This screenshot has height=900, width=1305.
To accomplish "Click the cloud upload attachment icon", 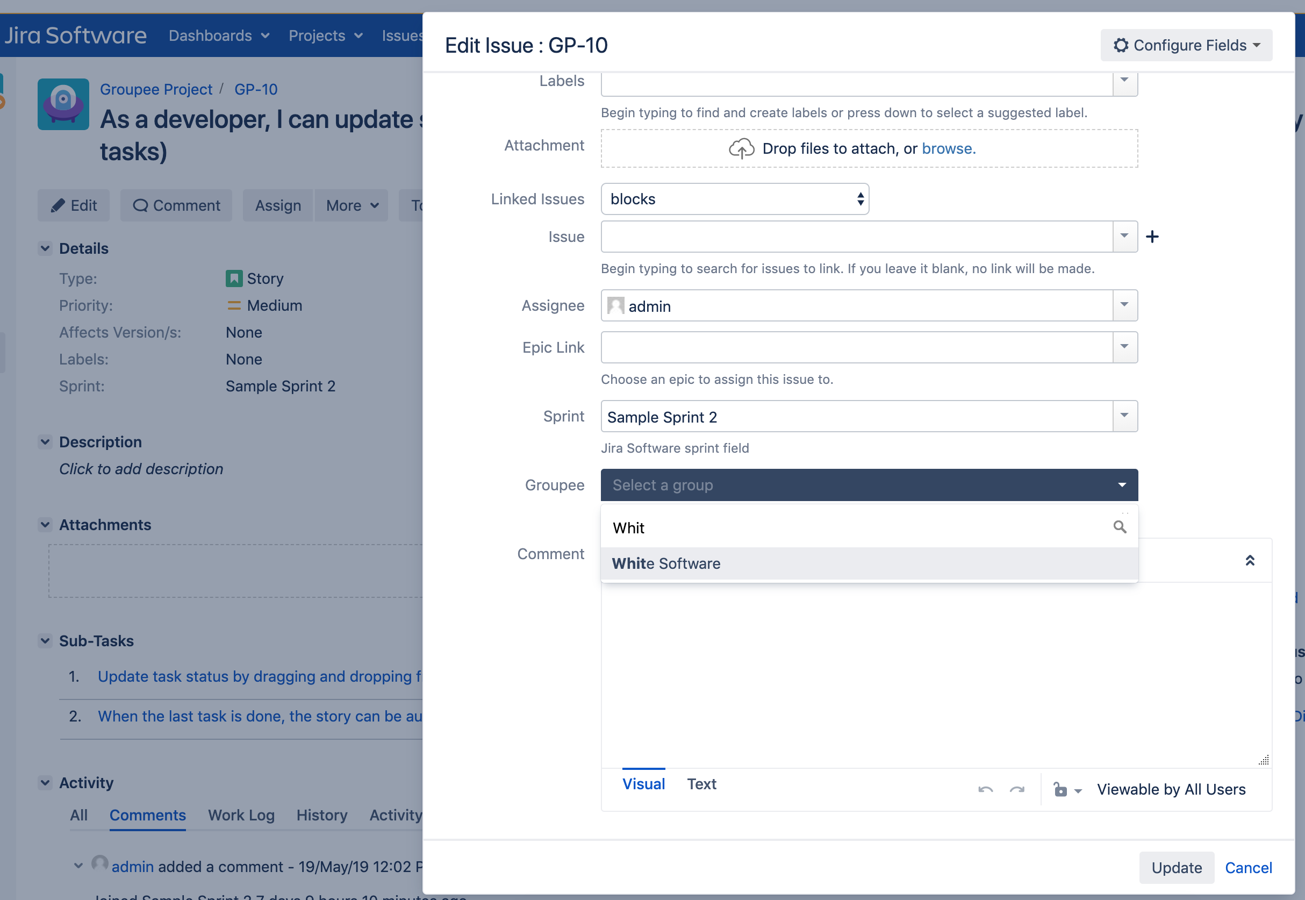I will click(741, 149).
